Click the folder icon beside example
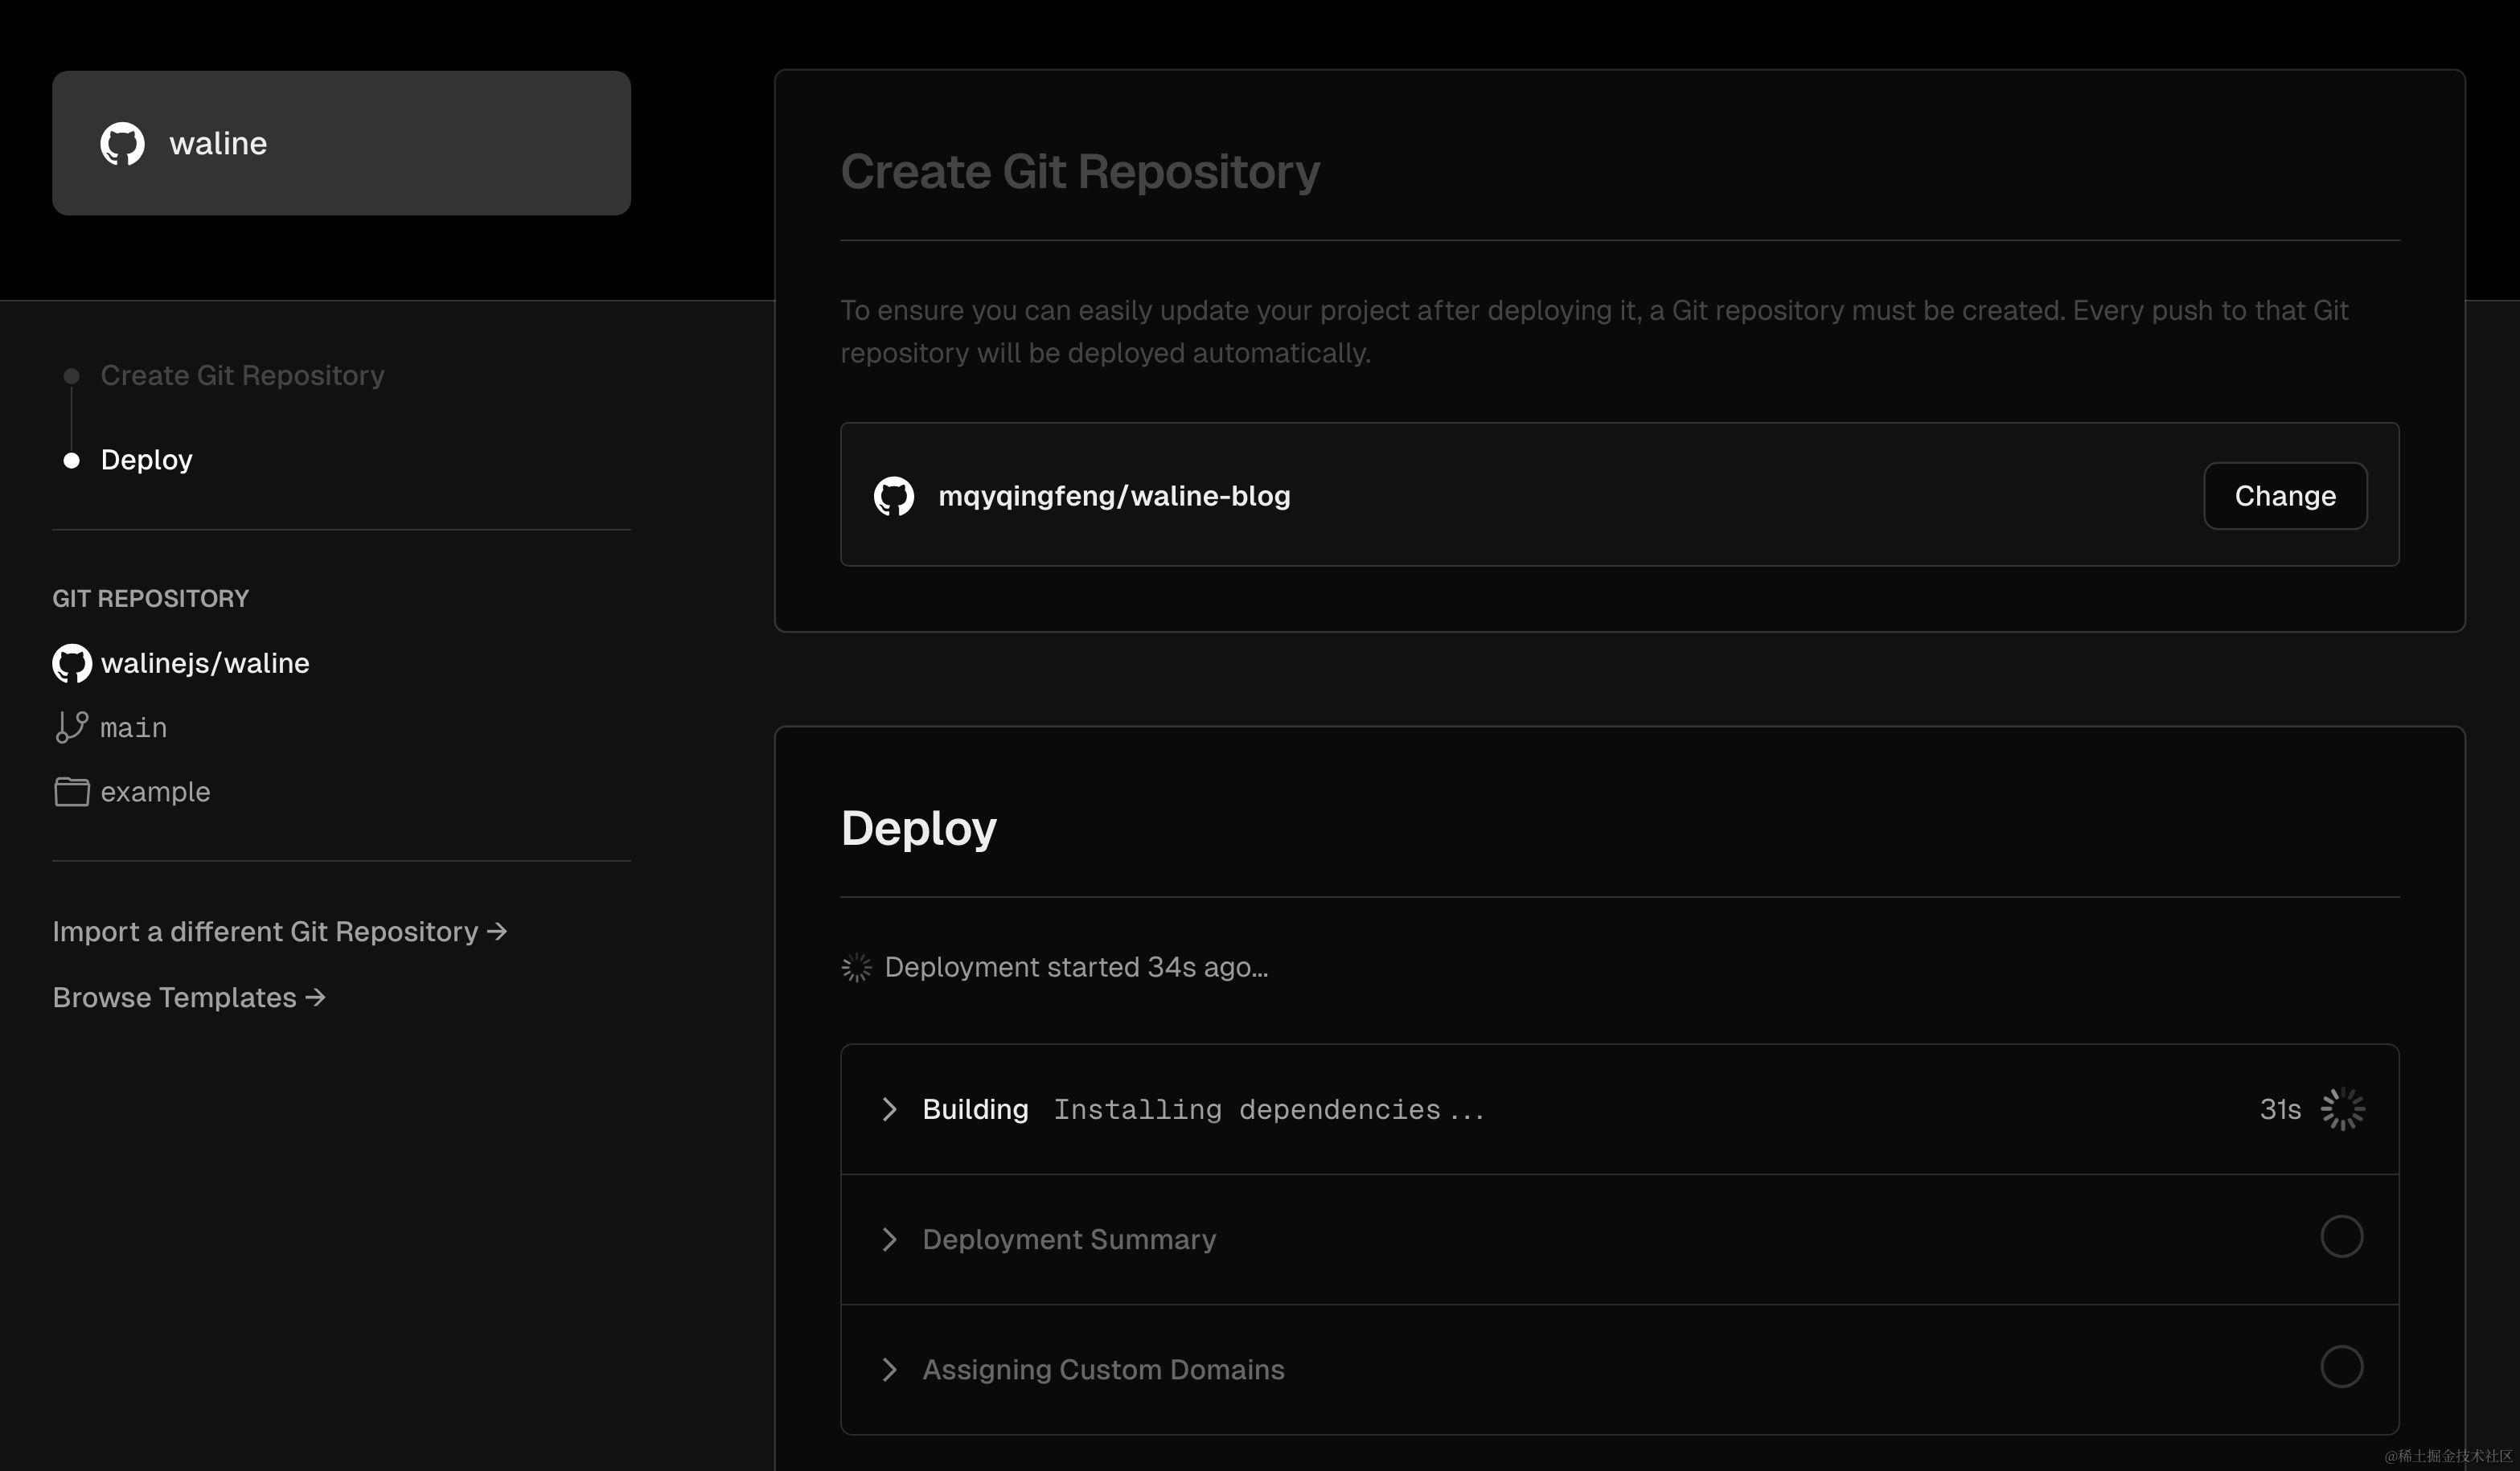Screen dimensions: 2520x1471 pyautogui.click(x=72, y=791)
